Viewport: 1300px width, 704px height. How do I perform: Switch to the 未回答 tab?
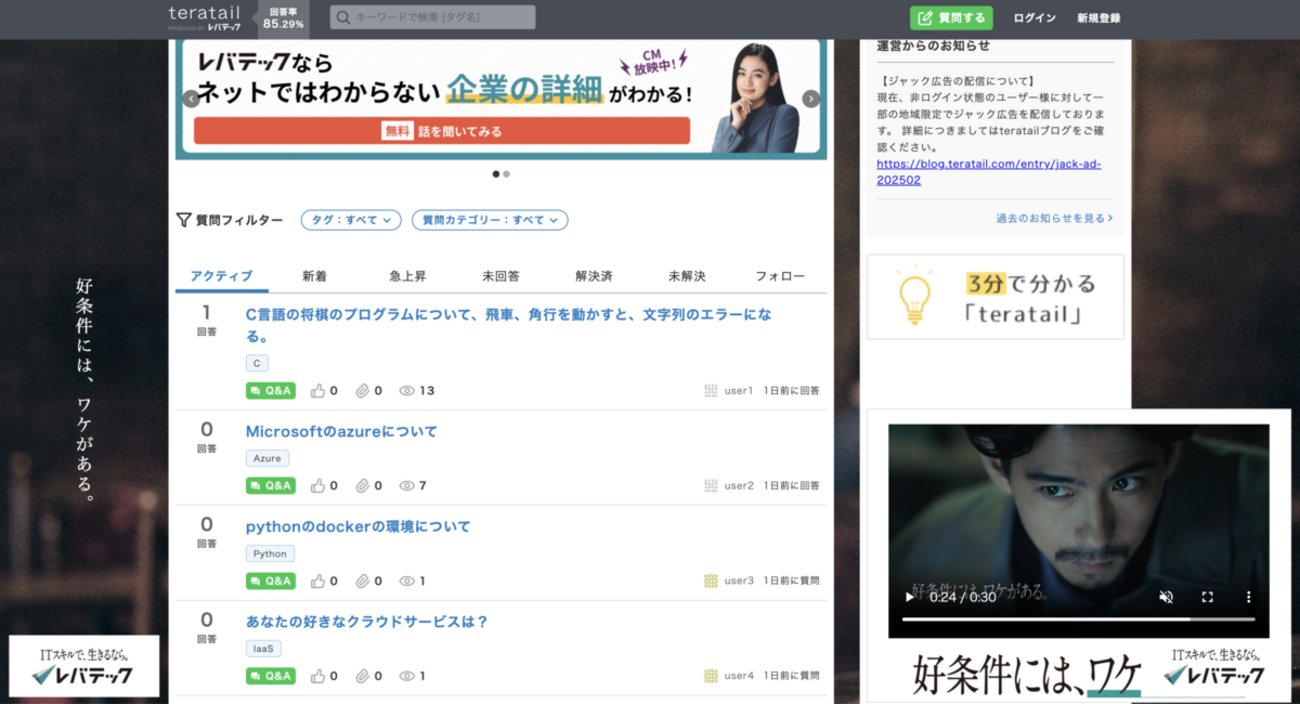501,275
